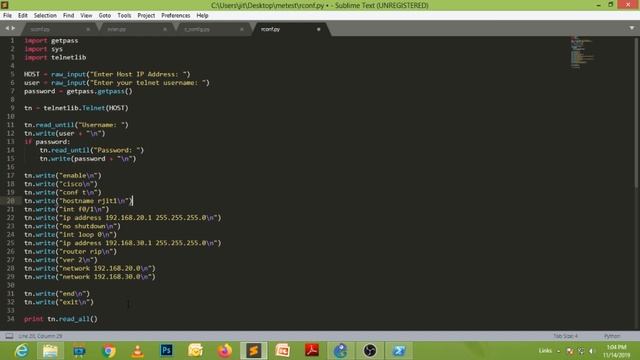This screenshot has width=640, height=360.
Task: Open OBS Studio from the taskbar
Action: point(370,351)
